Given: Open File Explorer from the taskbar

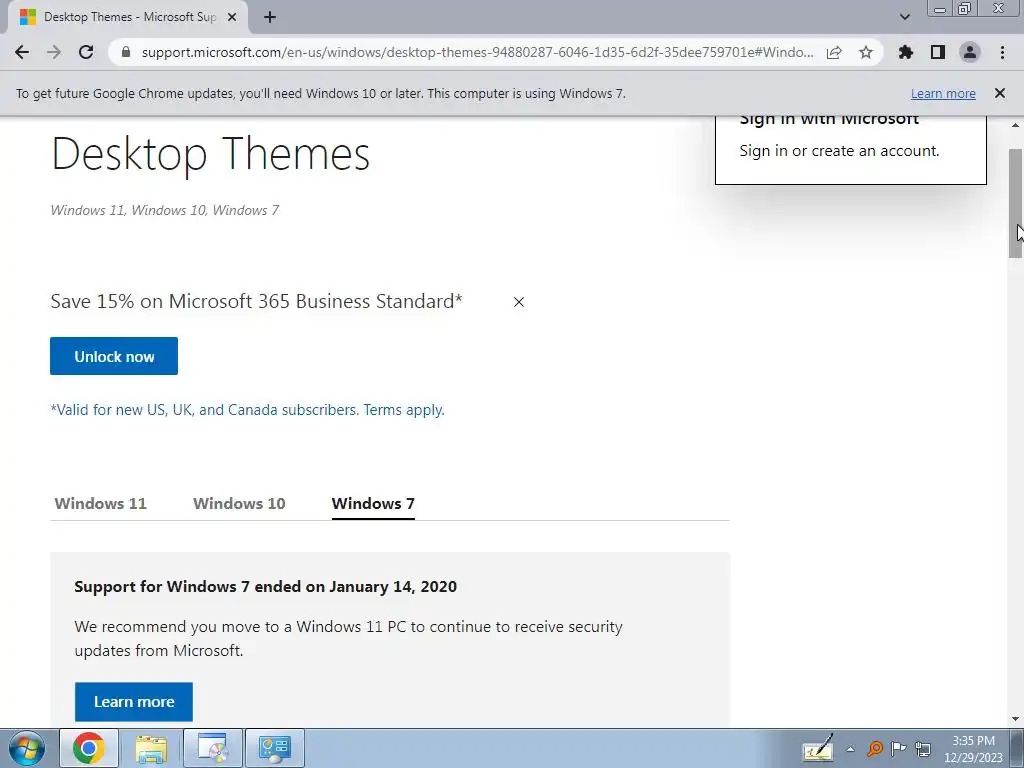Looking at the screenshot, I should pyautogui.click(x=151, y=748).
